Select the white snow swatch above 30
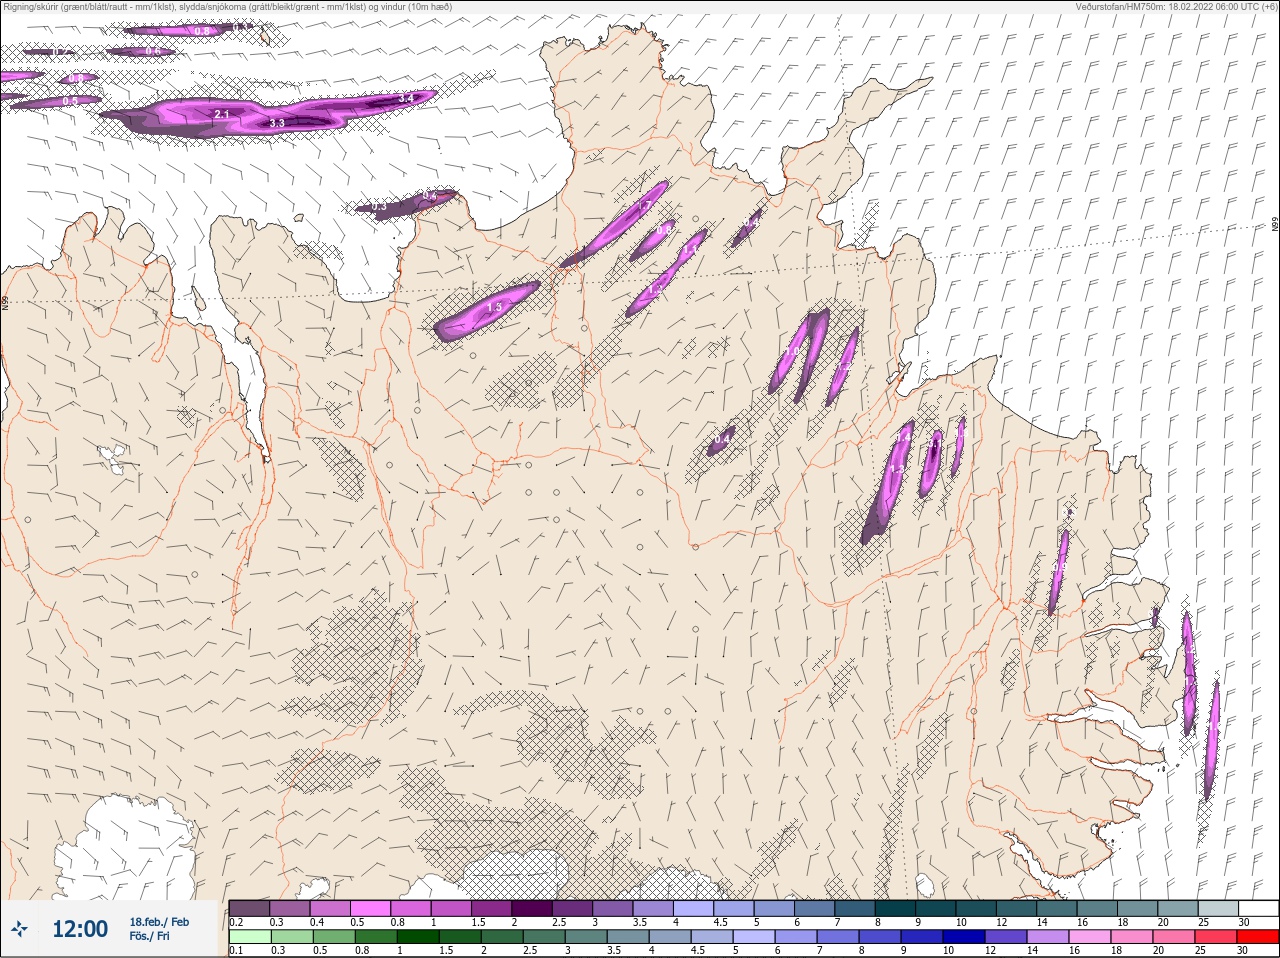This screenshot has width=1280, height=958. click(x=1258, y=908)
